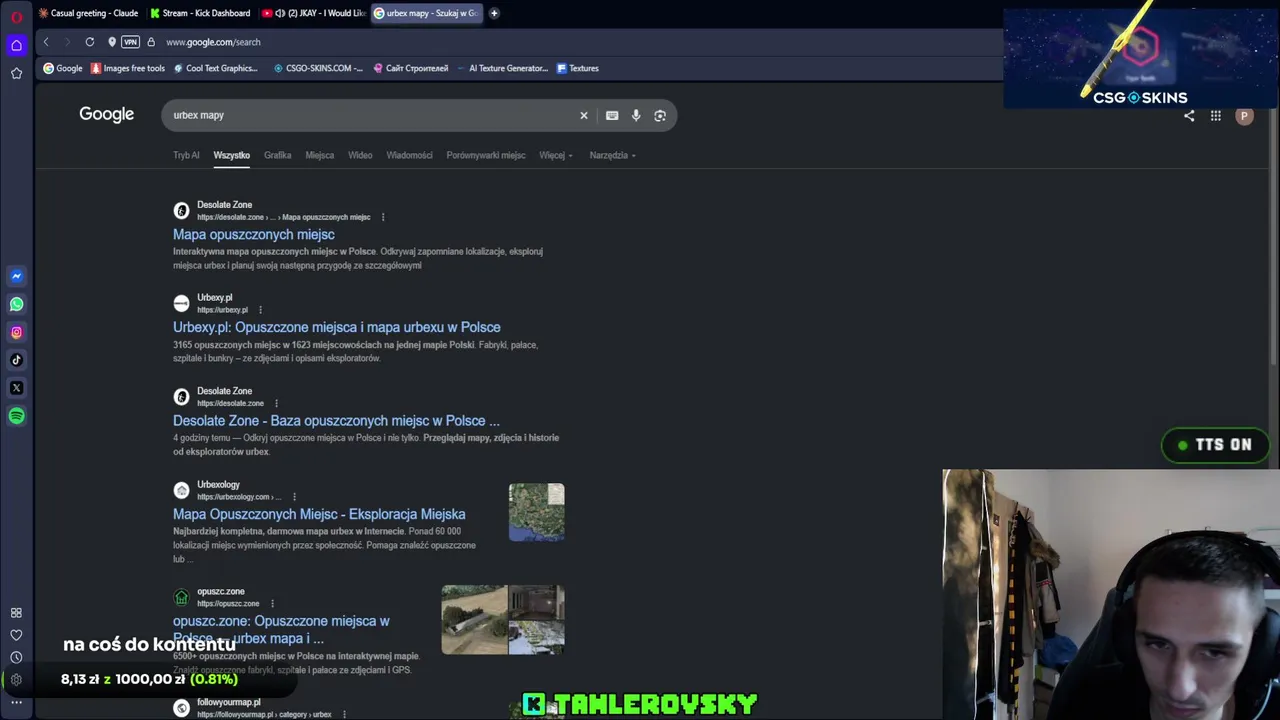Open the opuszc.zone result link
1280x720 pixels.
(x=281, y=629)
